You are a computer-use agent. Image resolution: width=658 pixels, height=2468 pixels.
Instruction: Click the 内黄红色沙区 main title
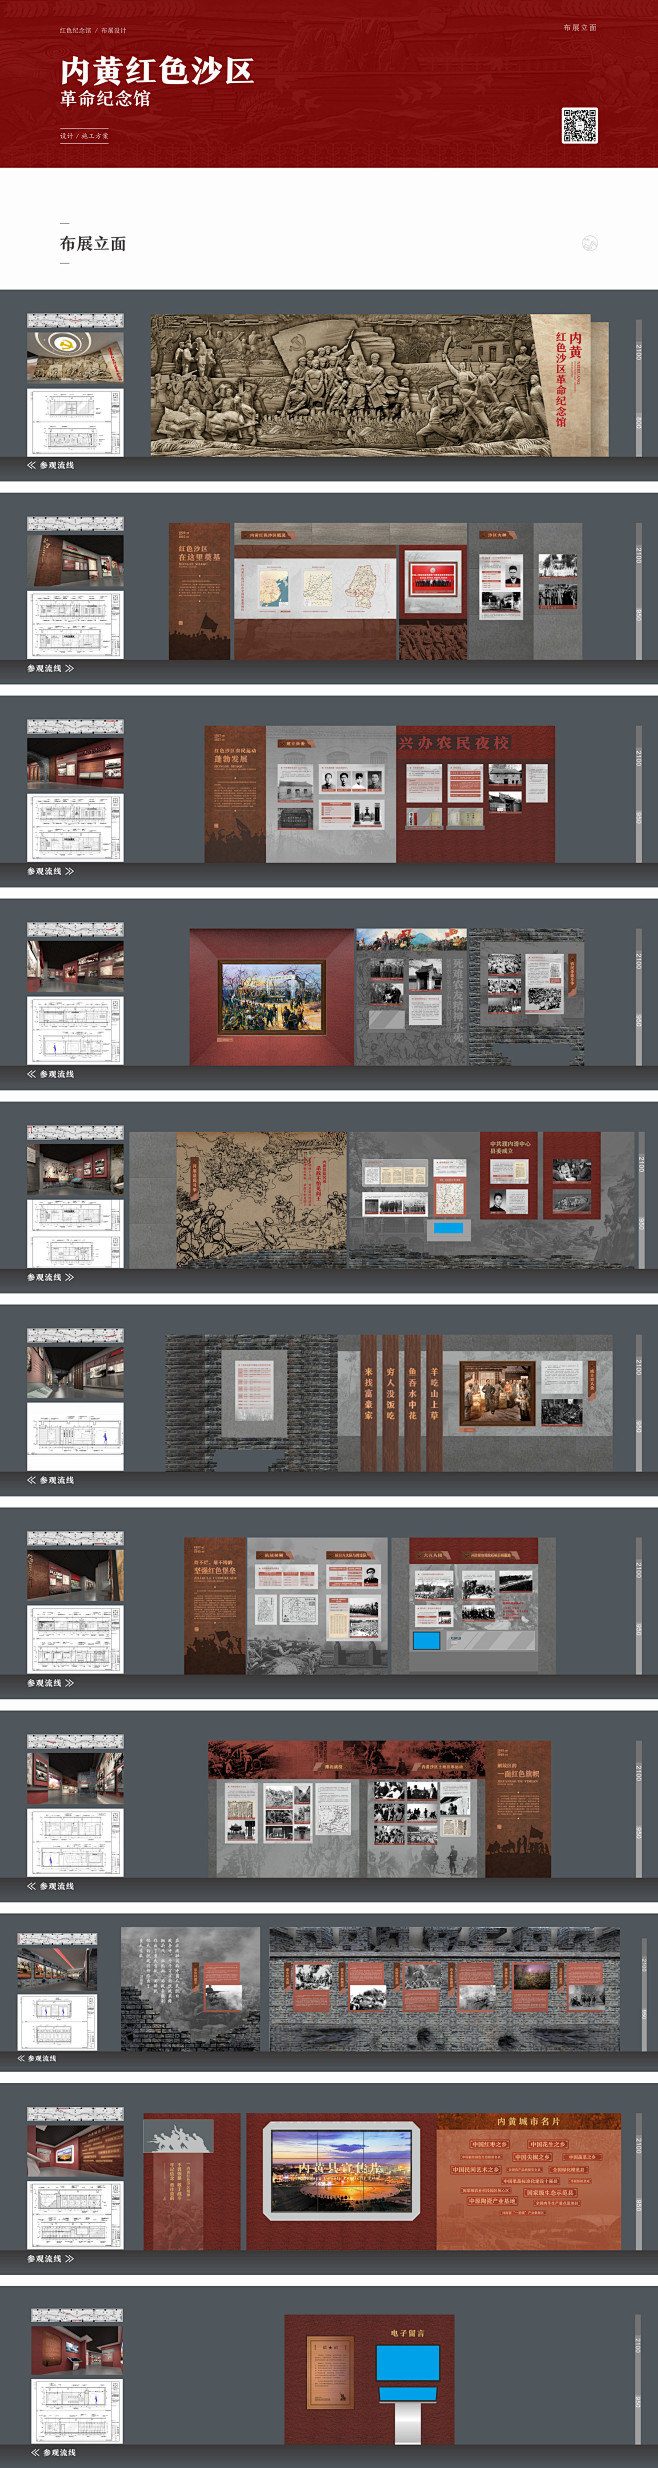click(x=157, y=70)
